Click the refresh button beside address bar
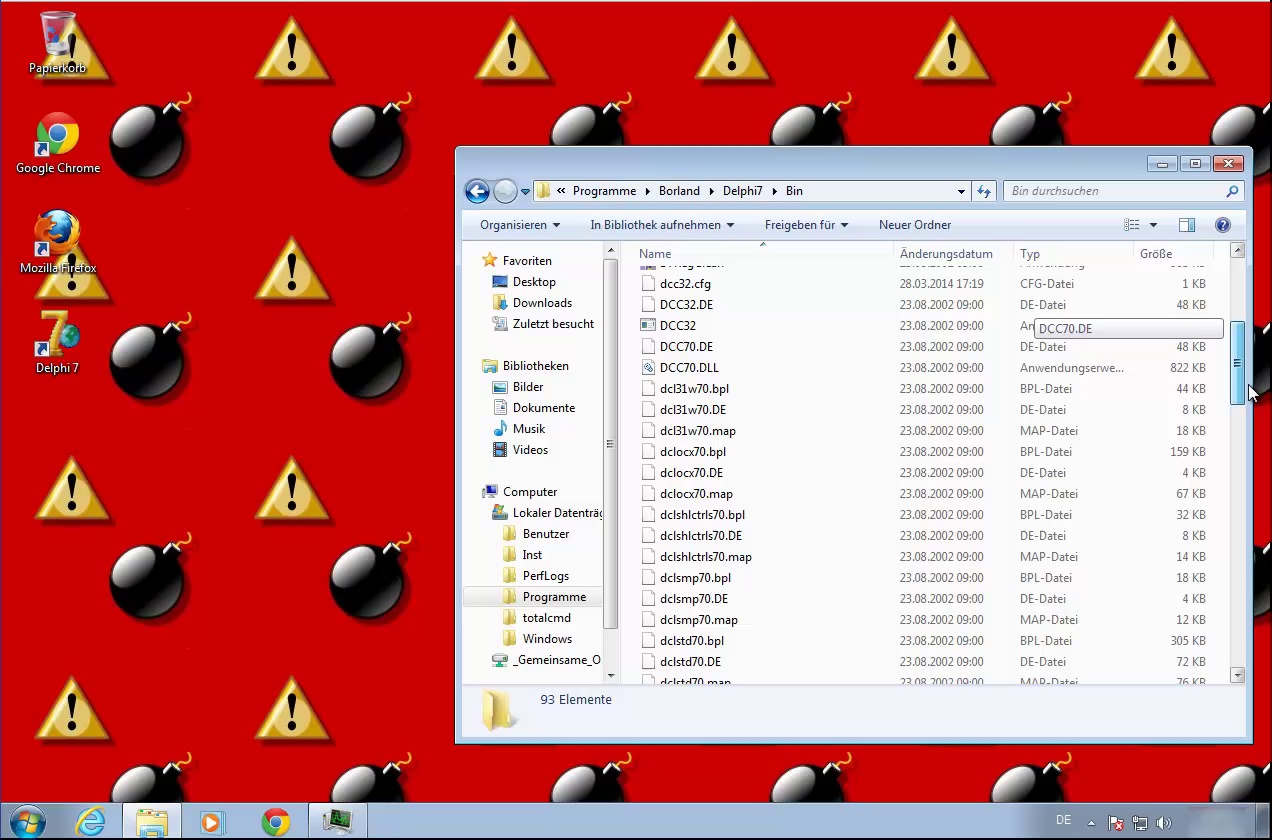 tap(984, 191)
